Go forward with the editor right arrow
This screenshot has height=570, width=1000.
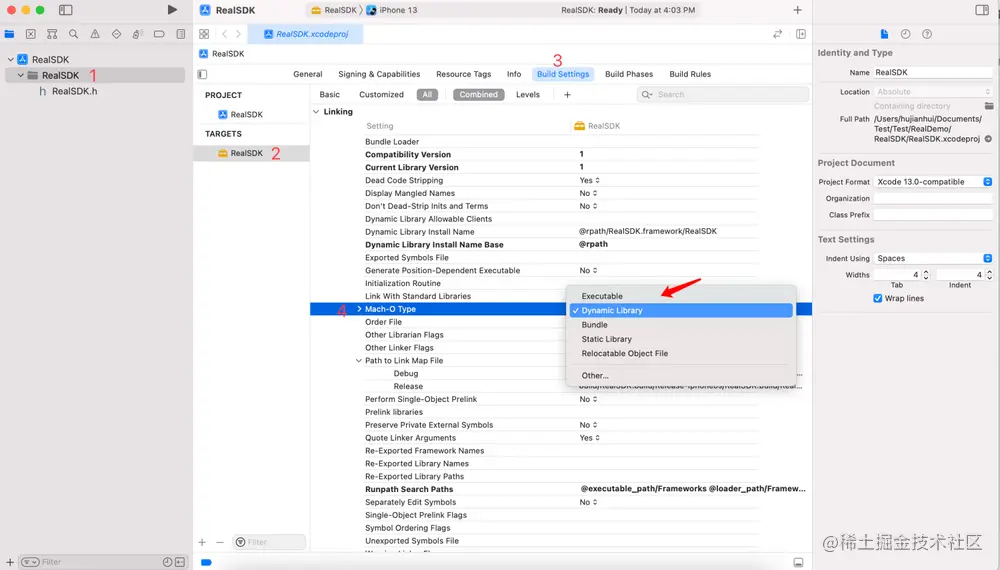(x=239, y=34)
